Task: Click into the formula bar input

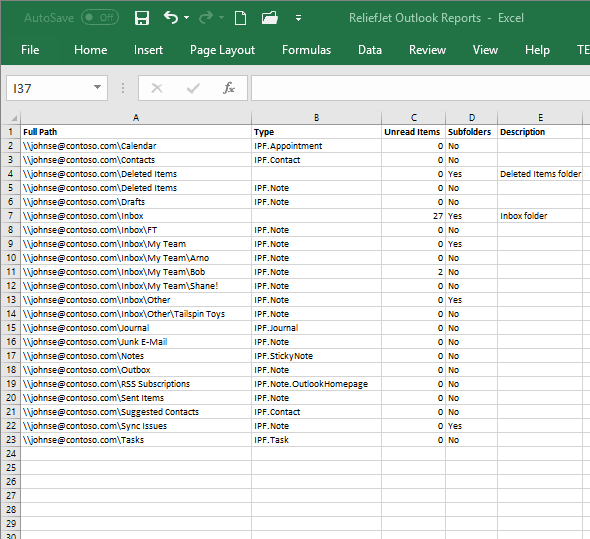Action: [x=421, y=88]
